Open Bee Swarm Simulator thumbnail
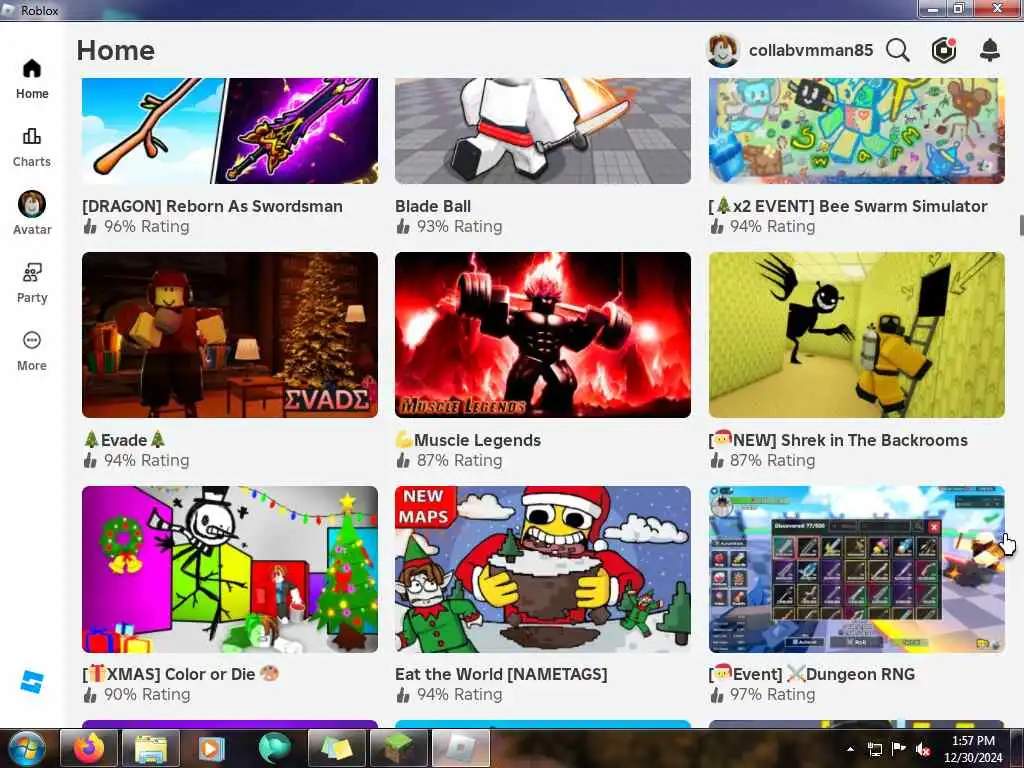The image size is (1024, 768). point(857,131)
